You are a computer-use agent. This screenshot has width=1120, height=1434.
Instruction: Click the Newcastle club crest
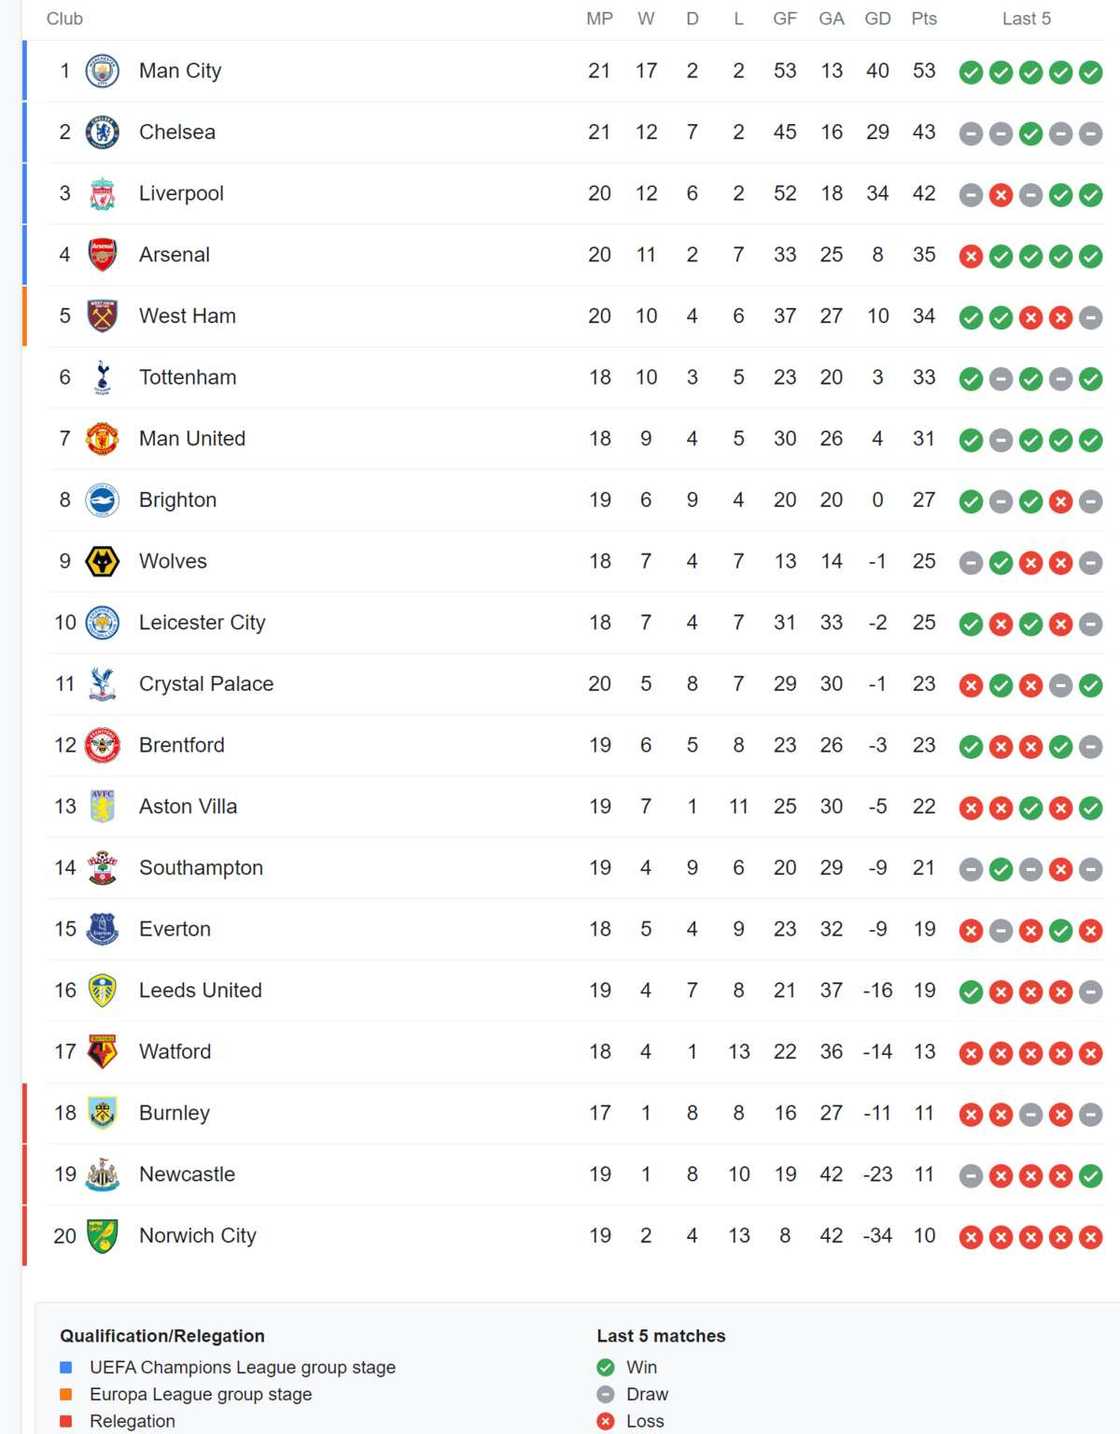pos(102,1175)
